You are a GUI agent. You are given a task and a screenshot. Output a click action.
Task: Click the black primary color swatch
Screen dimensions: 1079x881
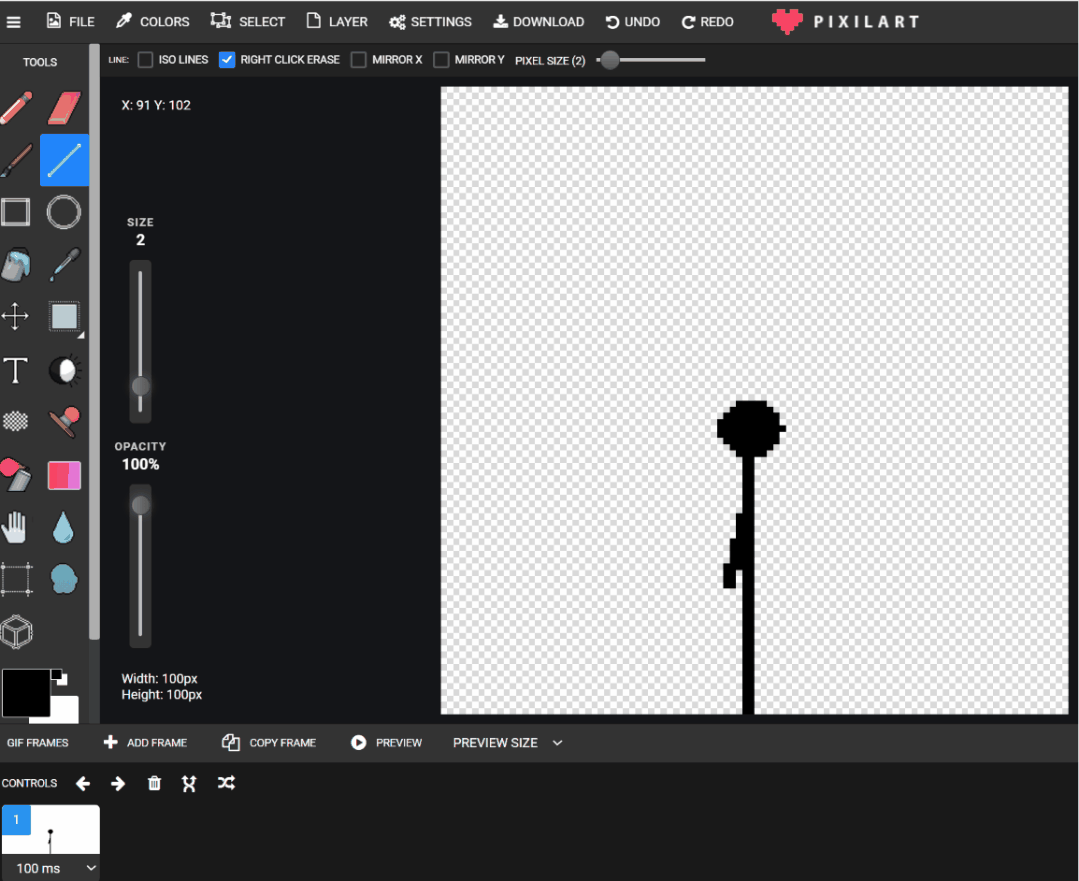25,693
